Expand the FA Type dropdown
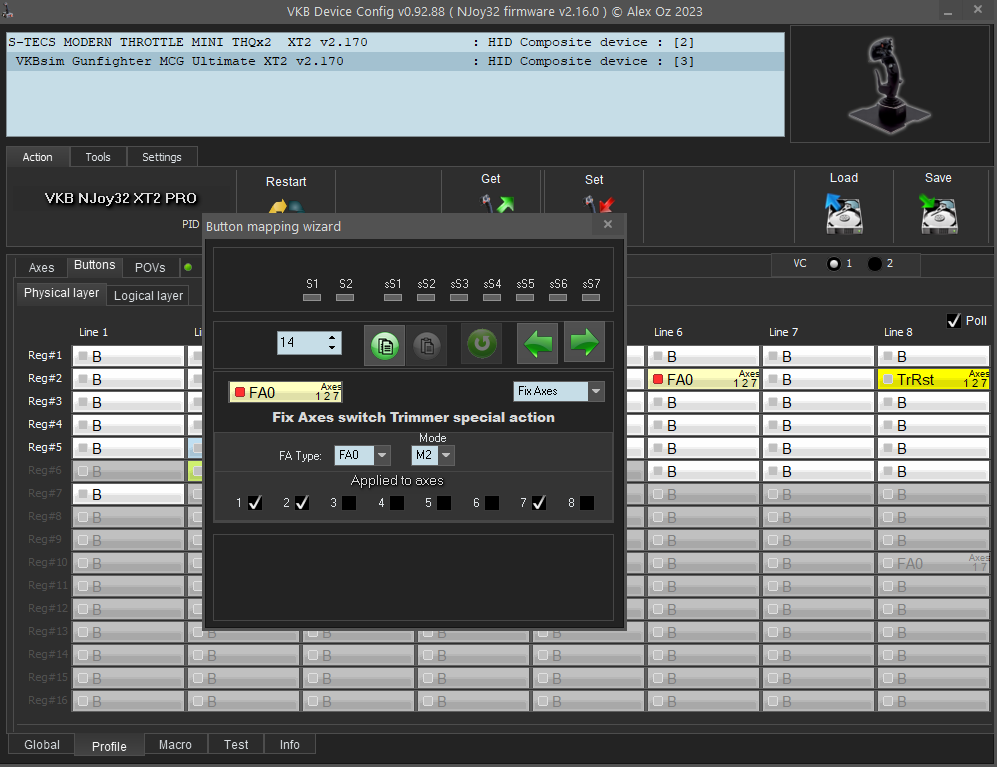 382,455
